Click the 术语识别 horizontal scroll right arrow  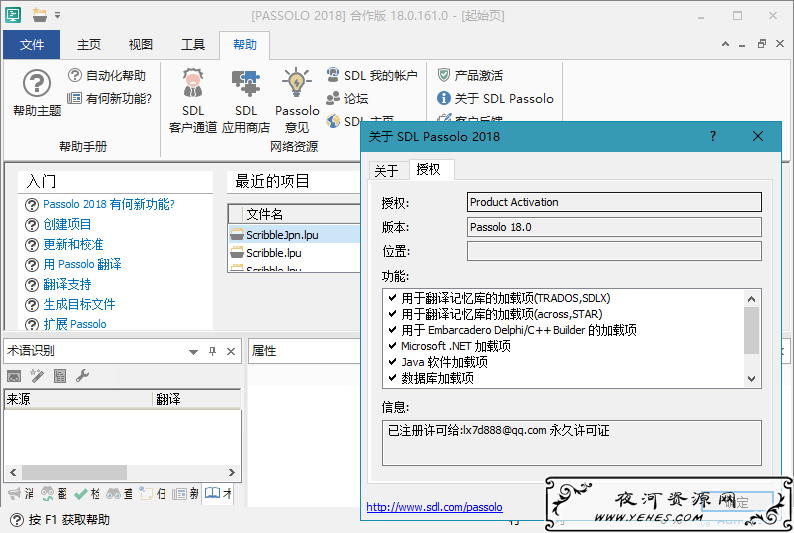231,472
